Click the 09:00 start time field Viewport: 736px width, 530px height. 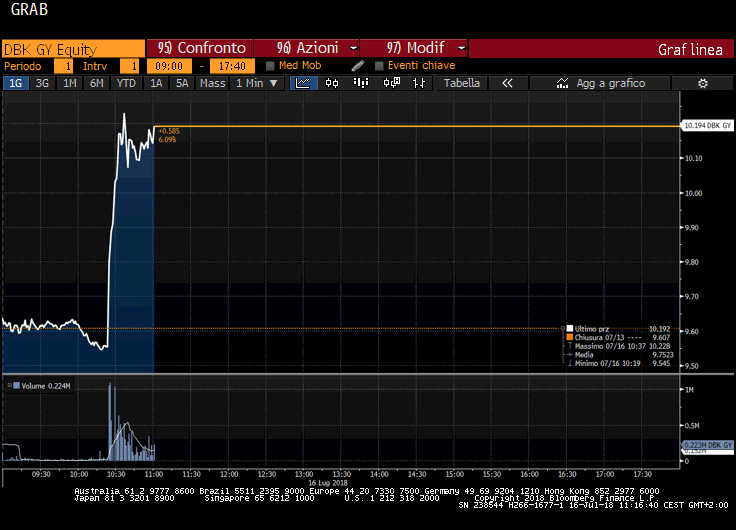coord(169,66)
